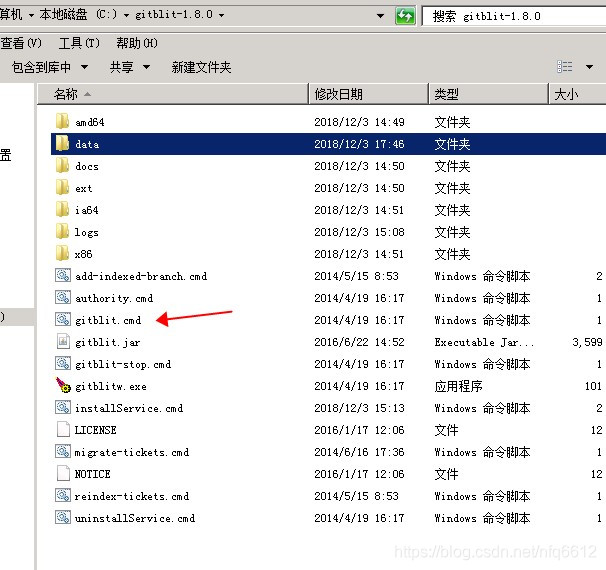Image resolution: width=606 pixels, height=570 pixels.
Task: Click the gitblit-1.8.0 breadcrumb segment
Action: (174, 15)
